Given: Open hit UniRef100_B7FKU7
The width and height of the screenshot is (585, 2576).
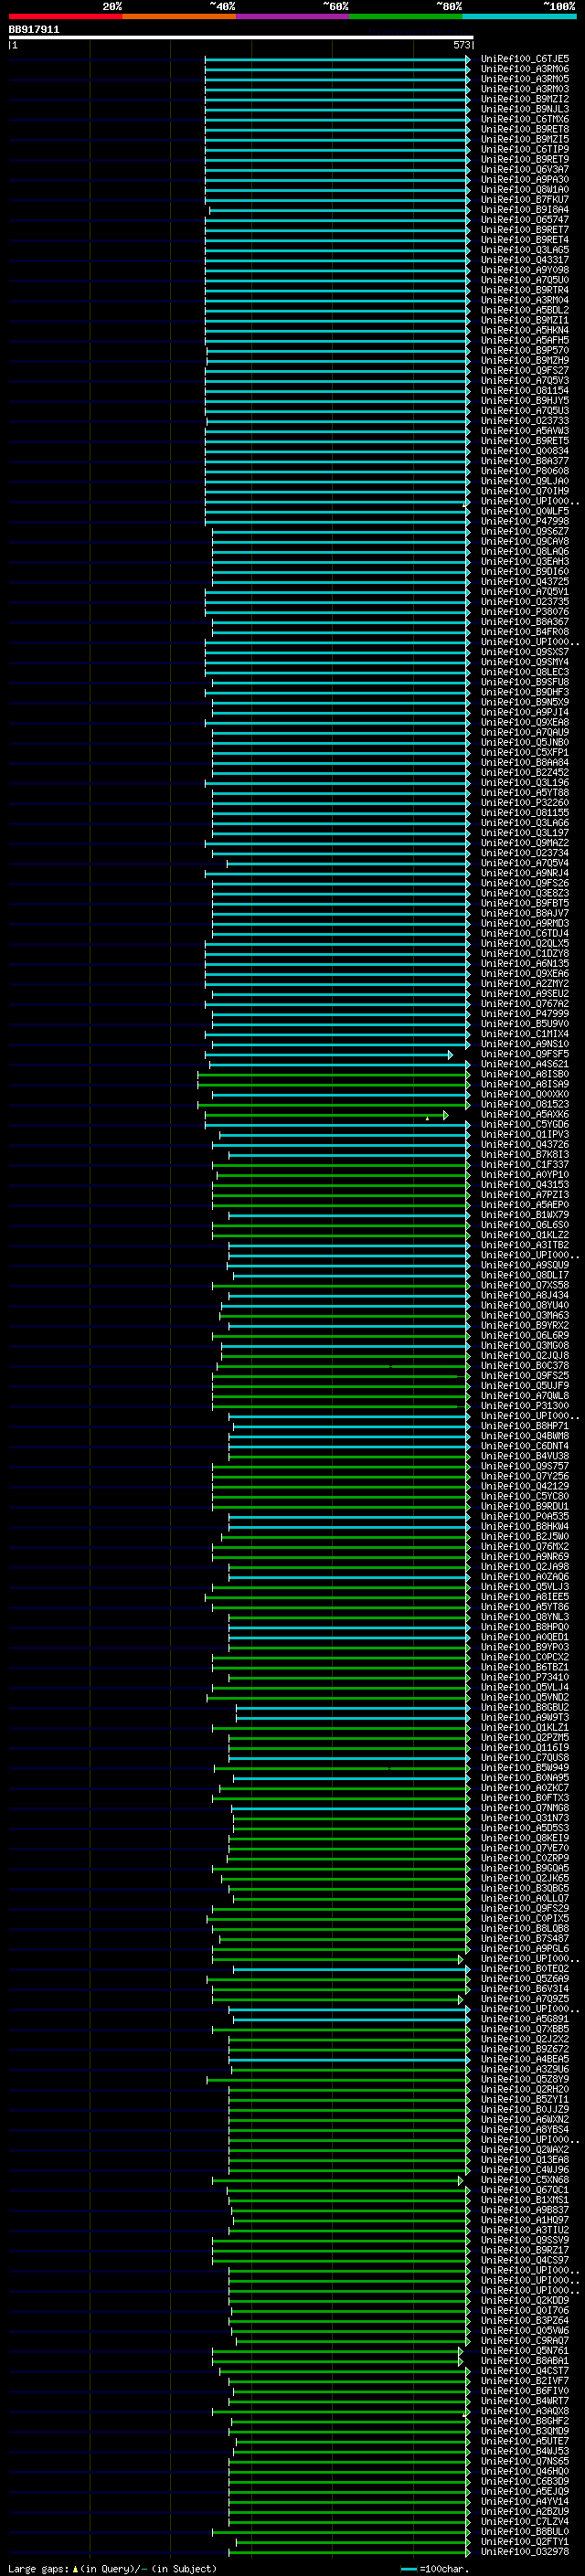Looking at the screenshot, I should [525, 200].
